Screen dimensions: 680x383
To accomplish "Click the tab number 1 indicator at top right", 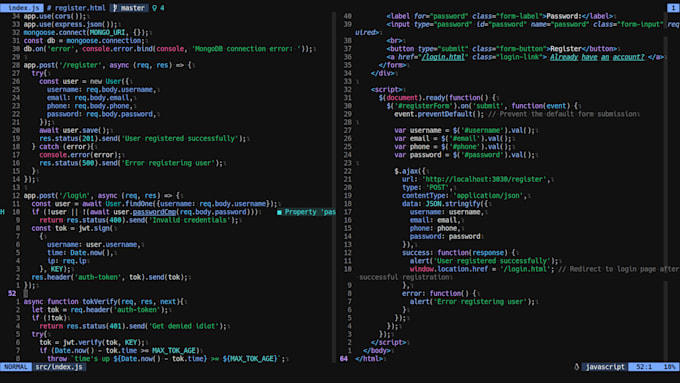I will pyautogui.click(x=673, y=7).
